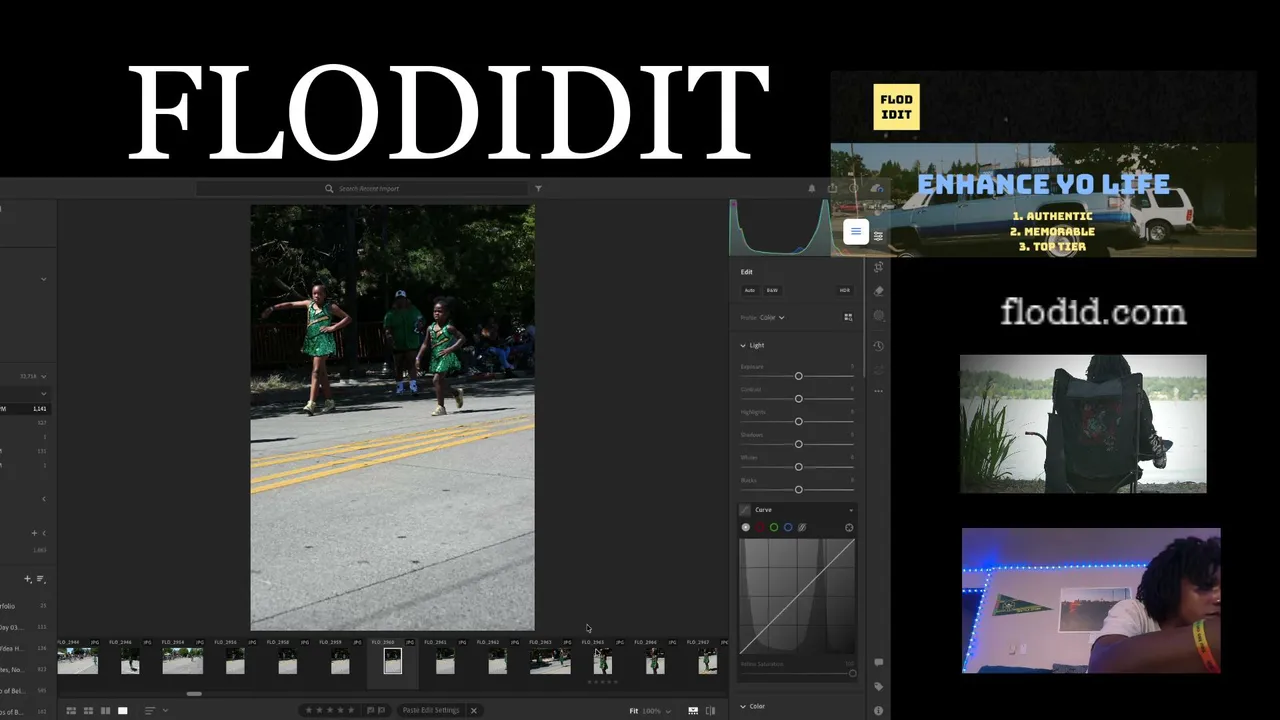The width and height of the screenshot is (1280, 720).
Task: Click the sort order icon in bottom toolbar
Action: click(x=150, y=711)
